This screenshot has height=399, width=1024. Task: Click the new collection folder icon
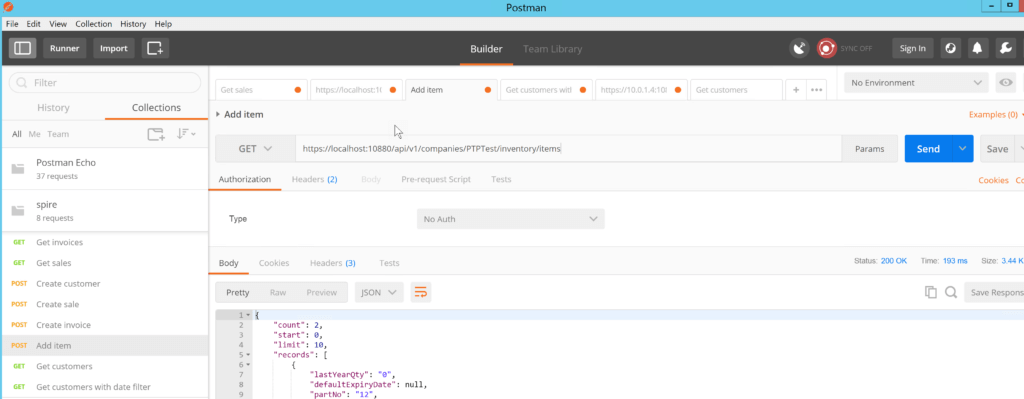point(155,134)
